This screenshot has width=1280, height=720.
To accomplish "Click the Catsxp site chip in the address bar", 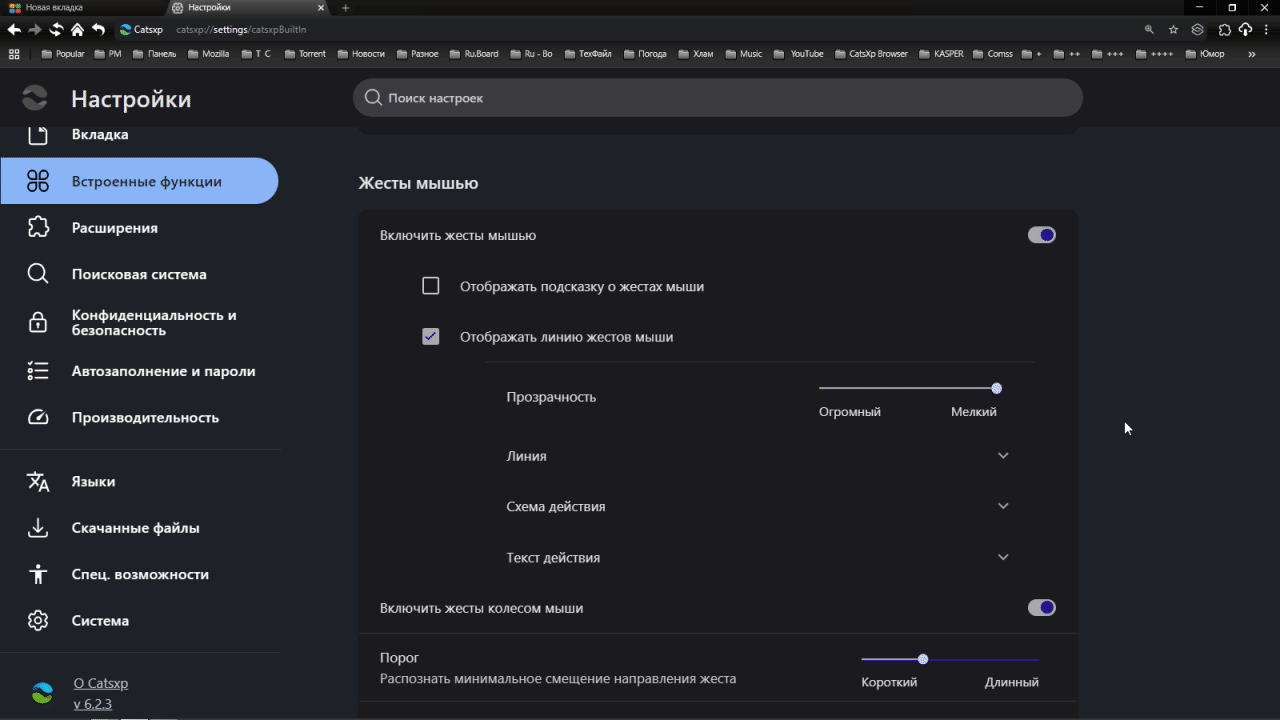I will 141,30.
